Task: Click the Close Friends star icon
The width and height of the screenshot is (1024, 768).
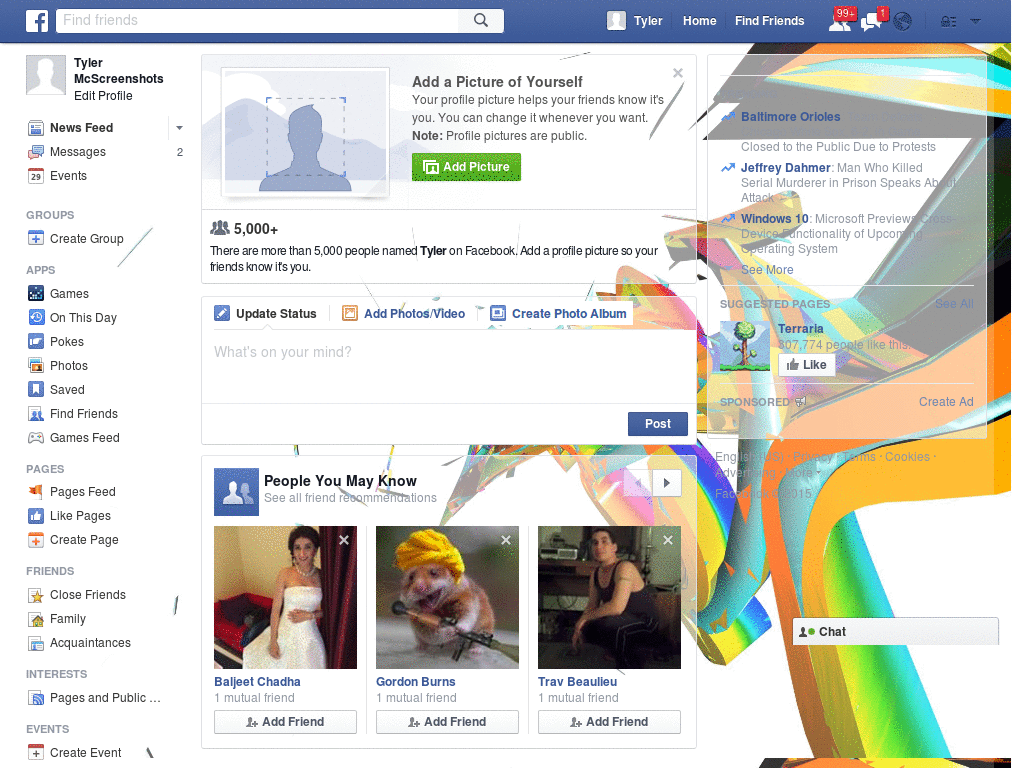Action: point(36,595)
